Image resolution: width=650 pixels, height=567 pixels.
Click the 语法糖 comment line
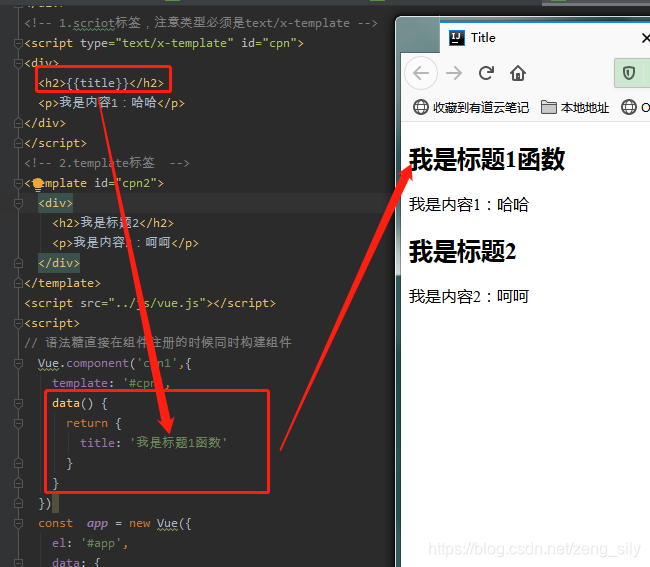pos(158,343)
